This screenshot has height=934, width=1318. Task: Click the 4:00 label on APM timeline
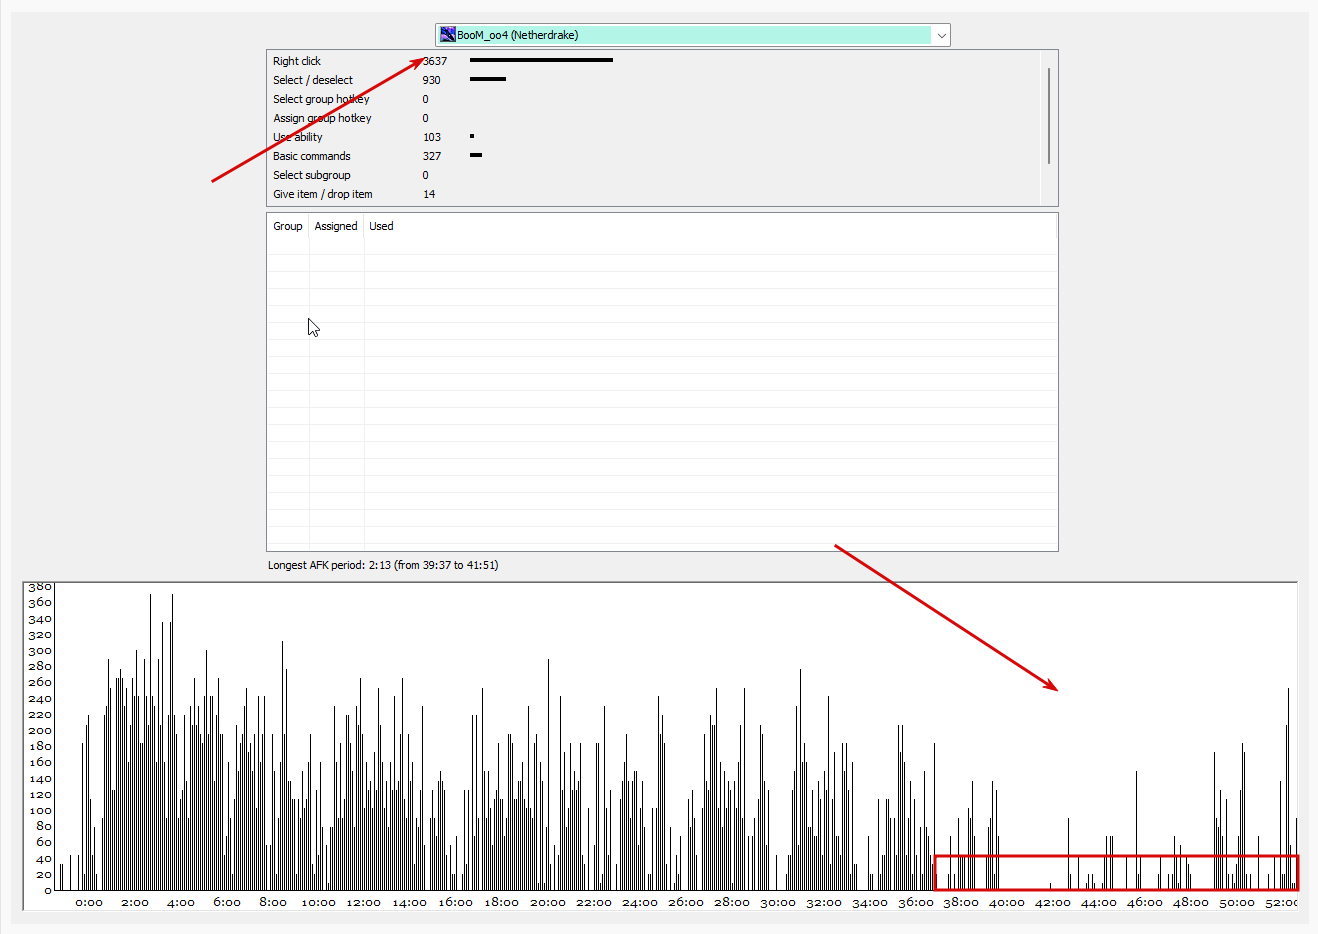click(x=181, y=903)
